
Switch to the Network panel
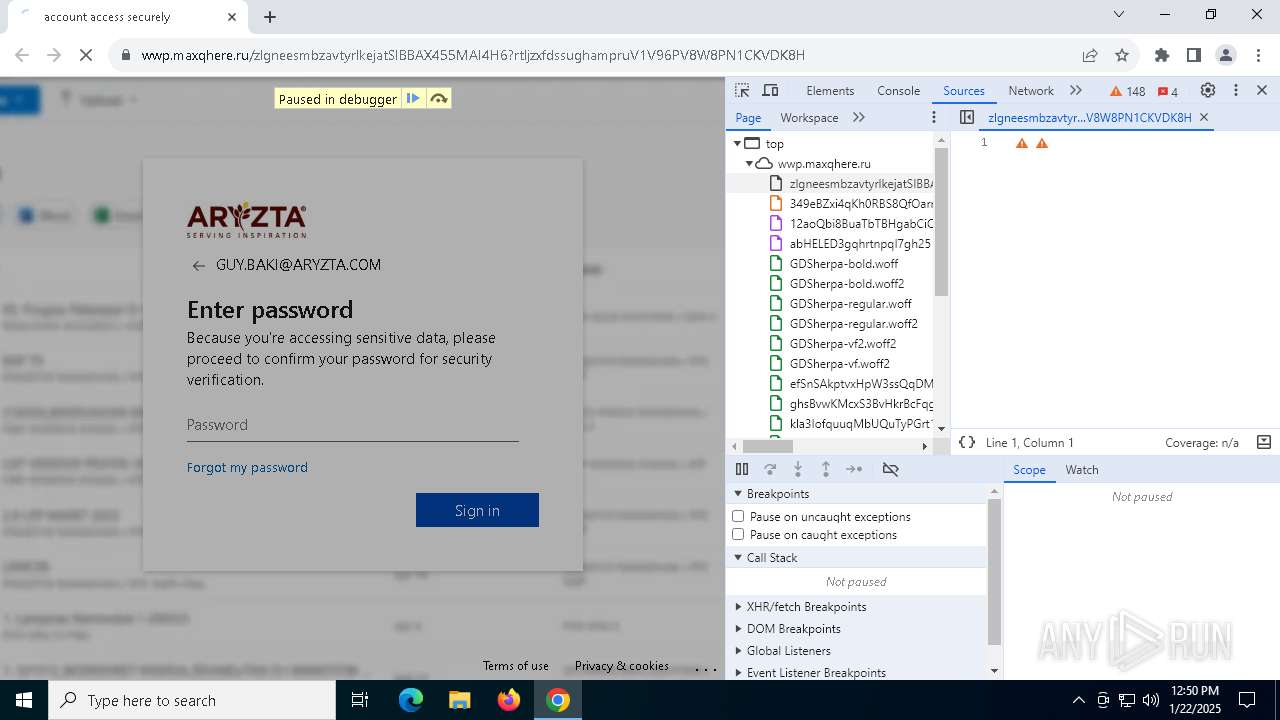click(1031, 90)
